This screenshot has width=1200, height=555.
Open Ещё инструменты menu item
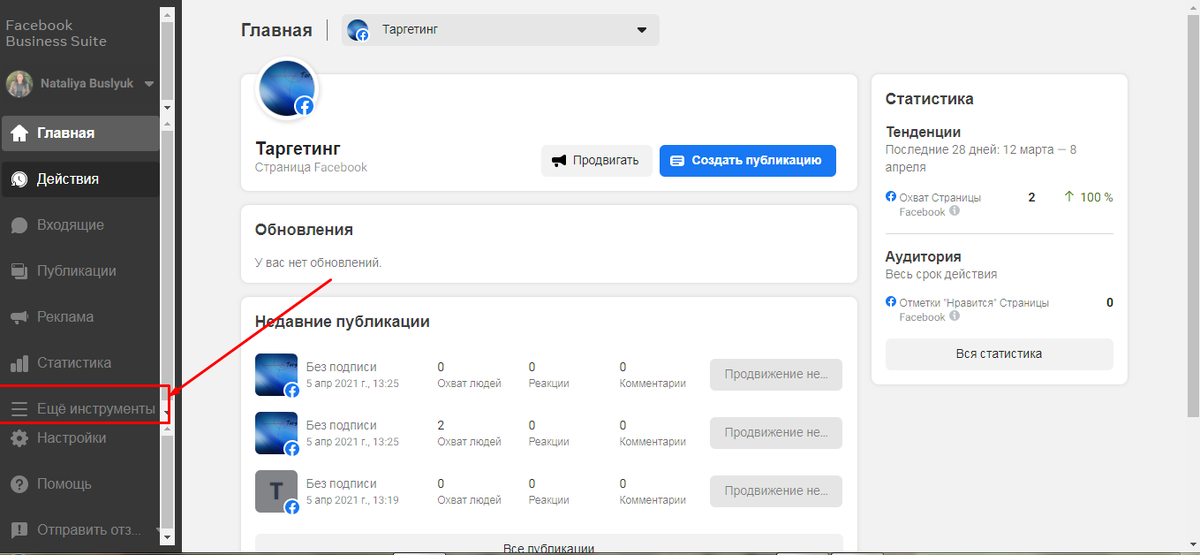tap(84, 409)
